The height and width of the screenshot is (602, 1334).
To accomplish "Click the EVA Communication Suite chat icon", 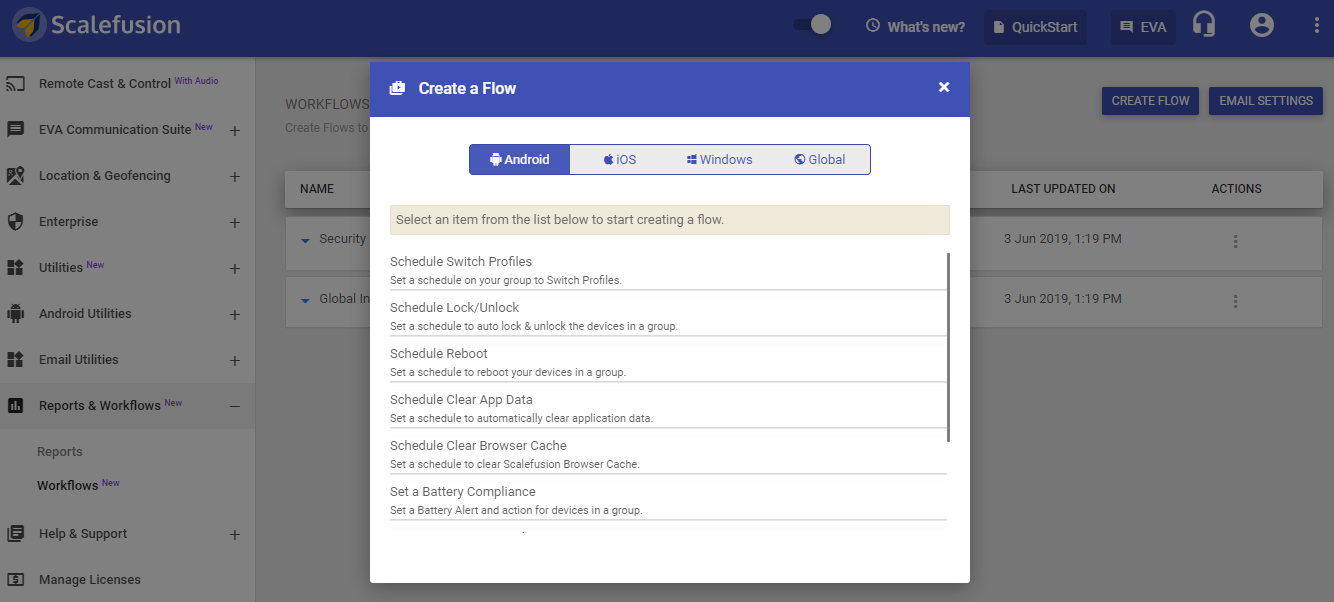I will 16,130.
